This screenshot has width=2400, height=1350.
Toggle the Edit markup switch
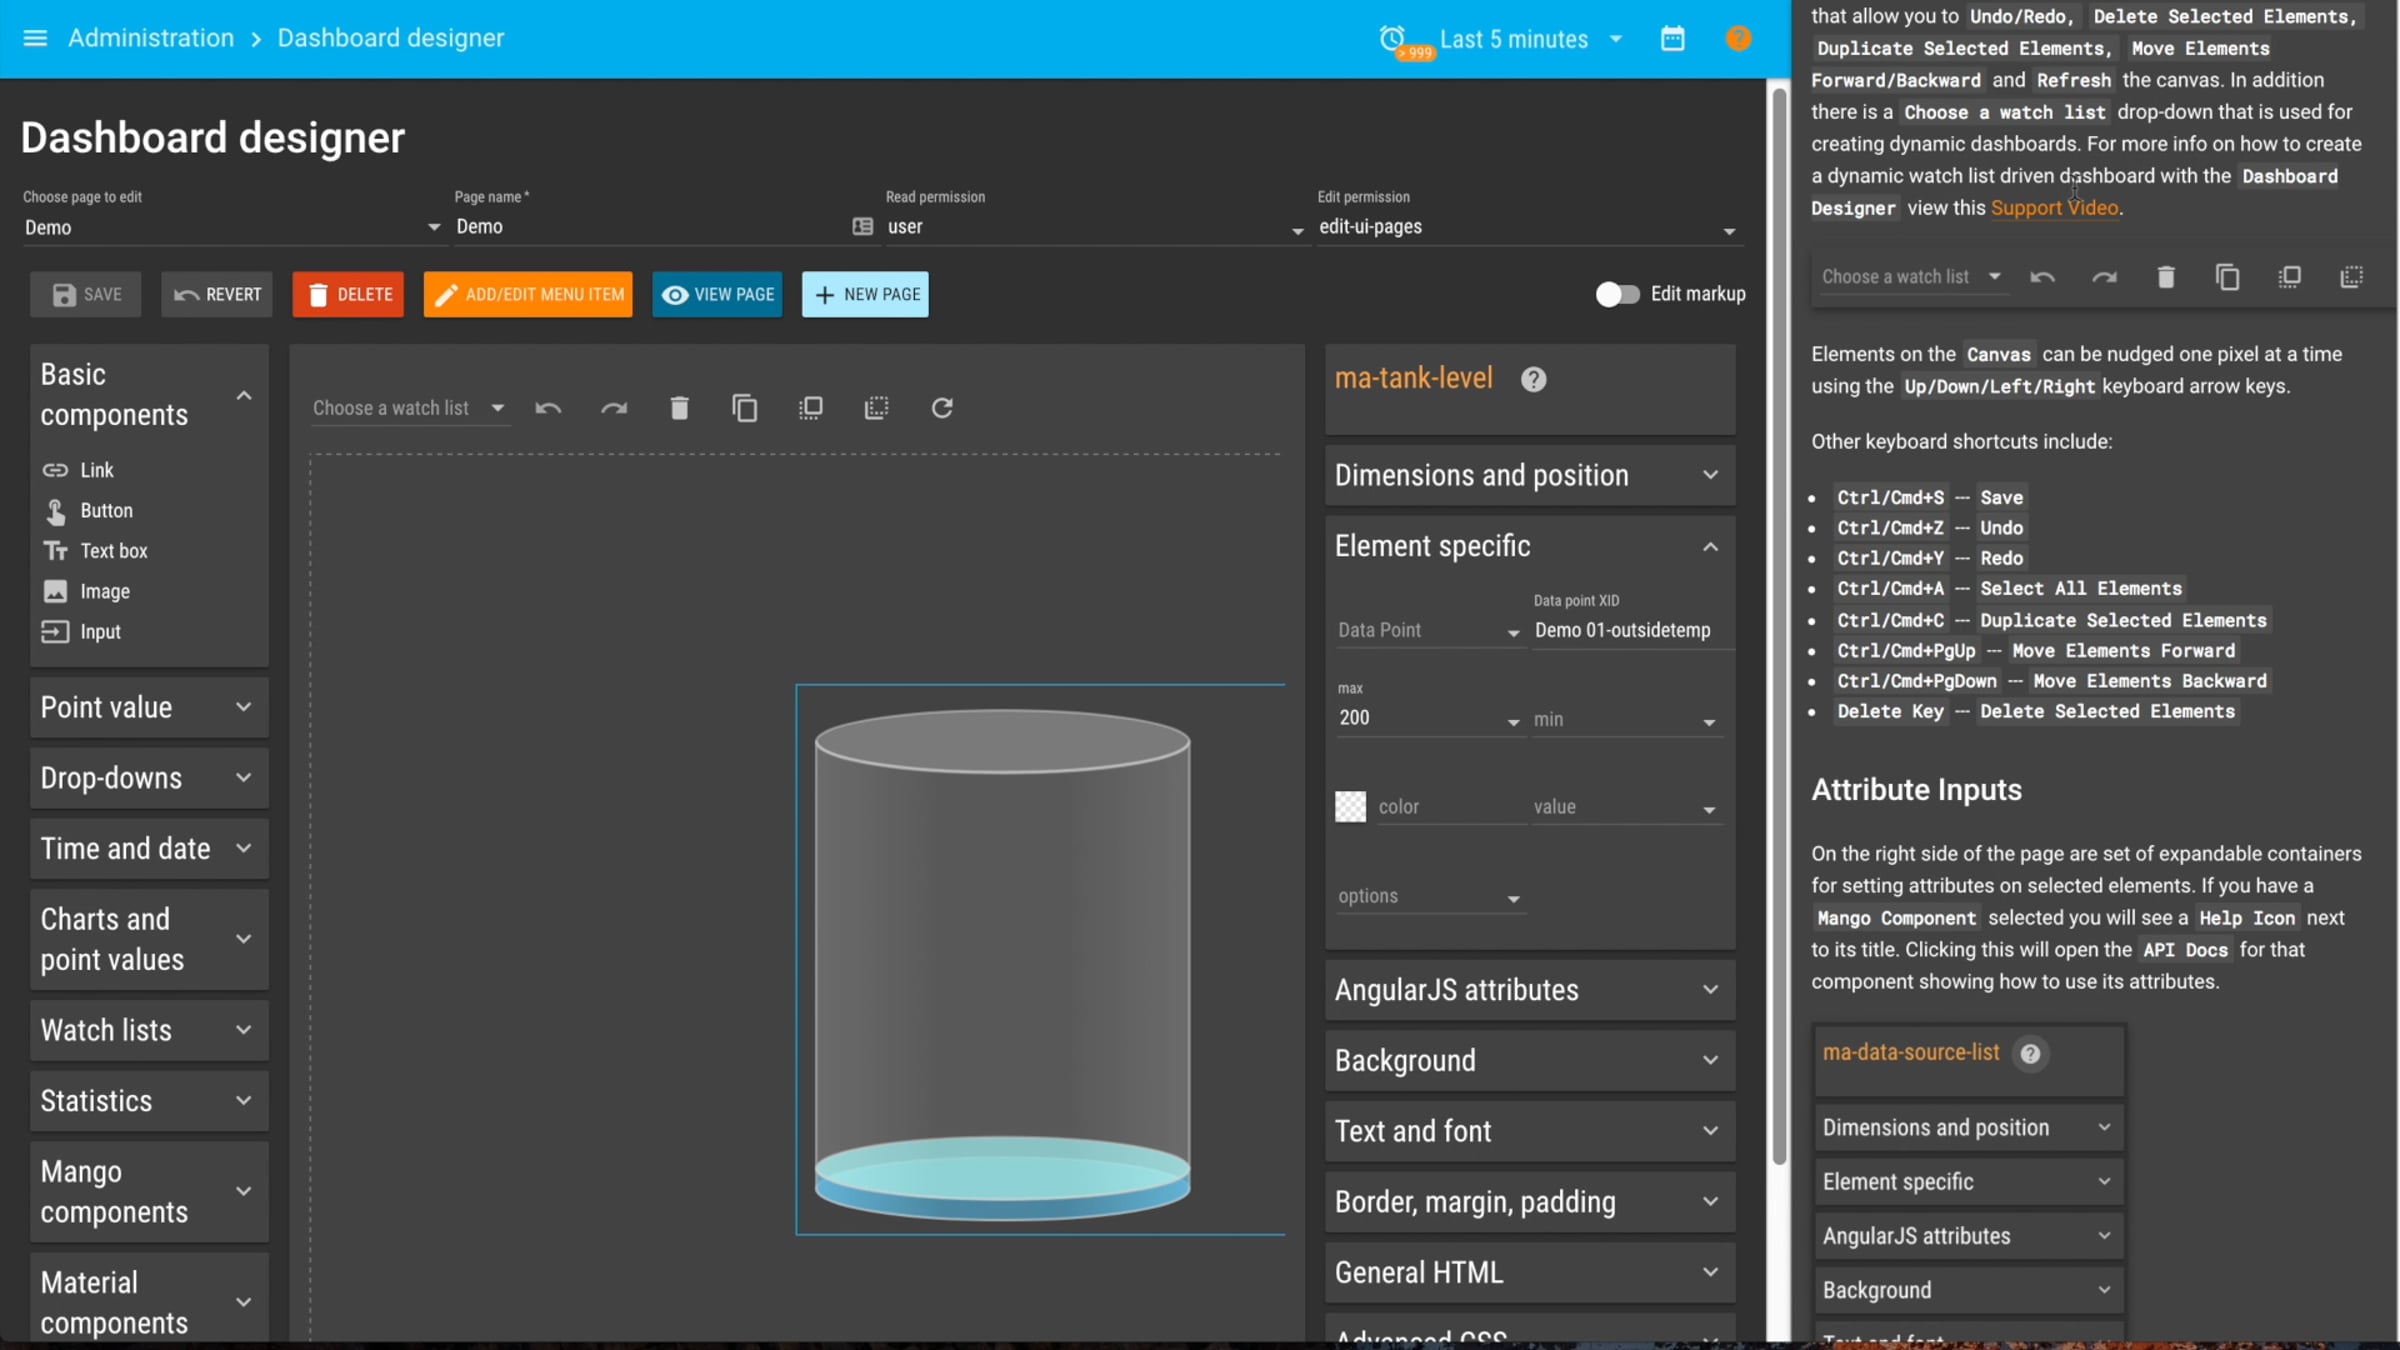1616,294
